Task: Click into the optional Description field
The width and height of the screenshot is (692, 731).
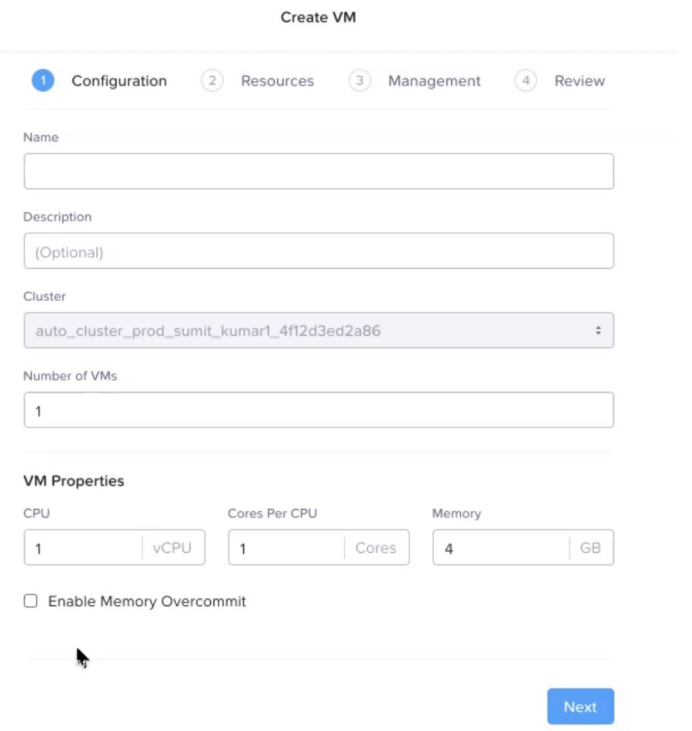Action: coord(319,251)
